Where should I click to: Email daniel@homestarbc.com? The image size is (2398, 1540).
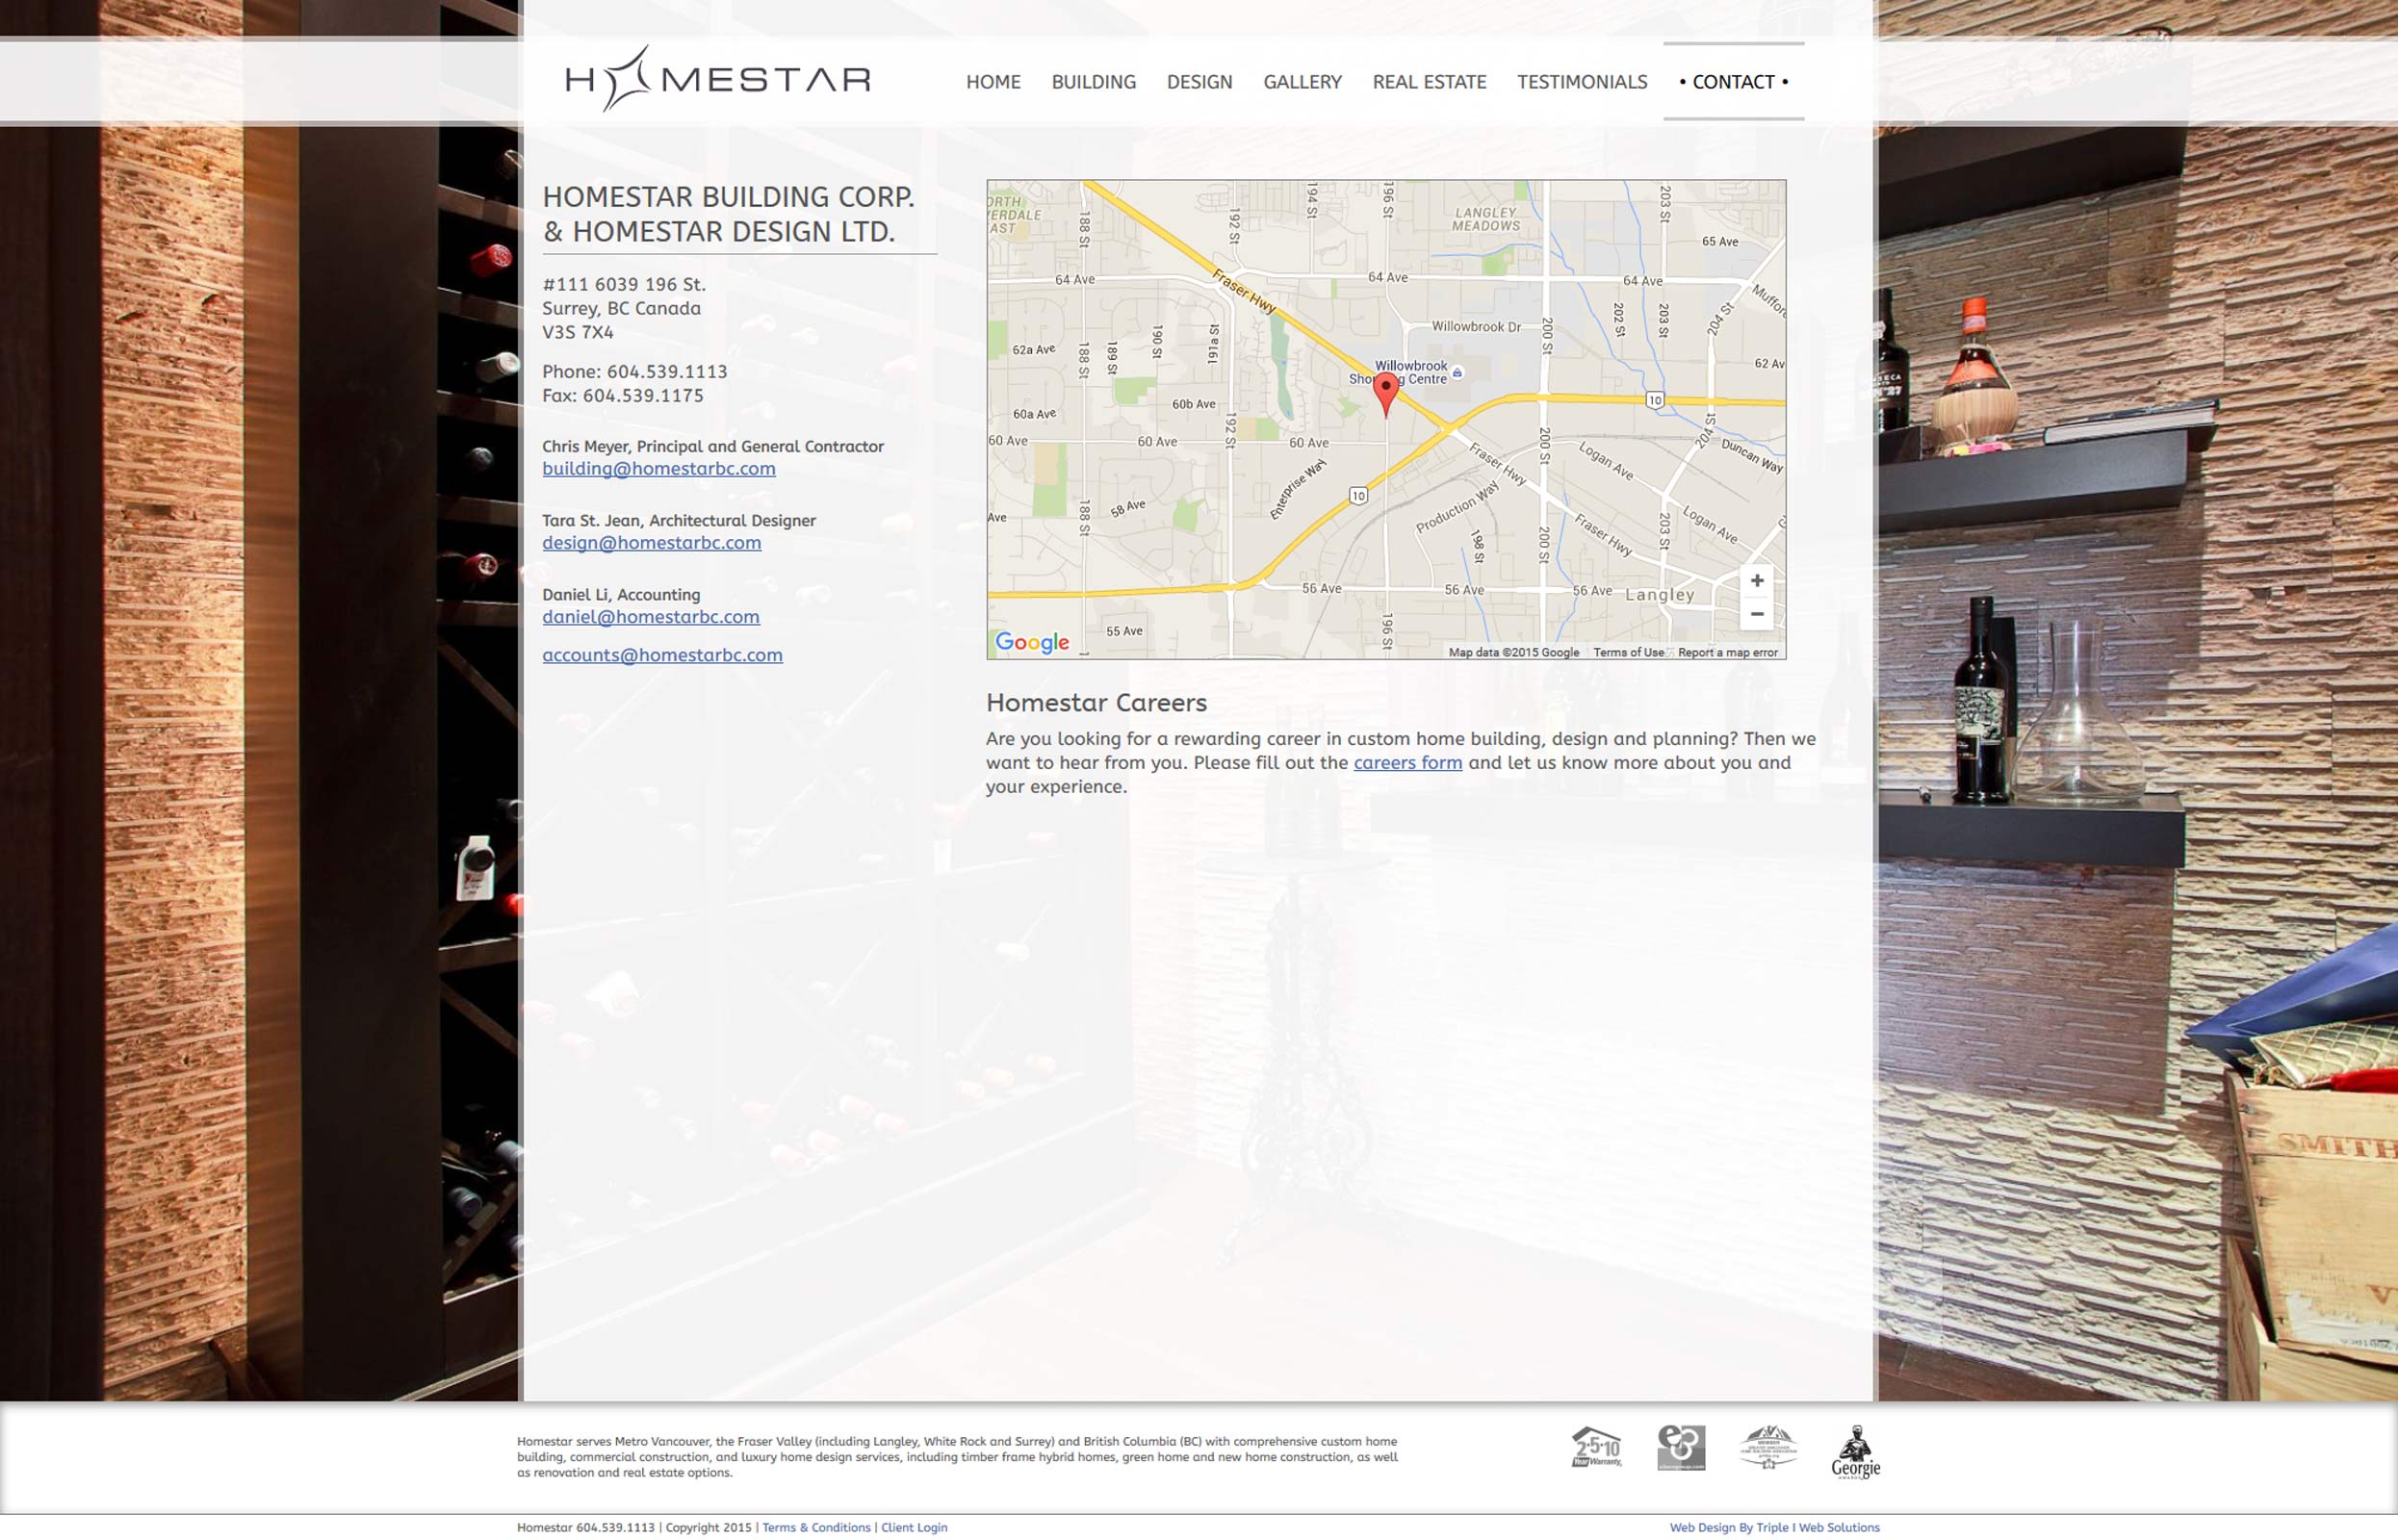pyautogui.click(x=651, y=616)
